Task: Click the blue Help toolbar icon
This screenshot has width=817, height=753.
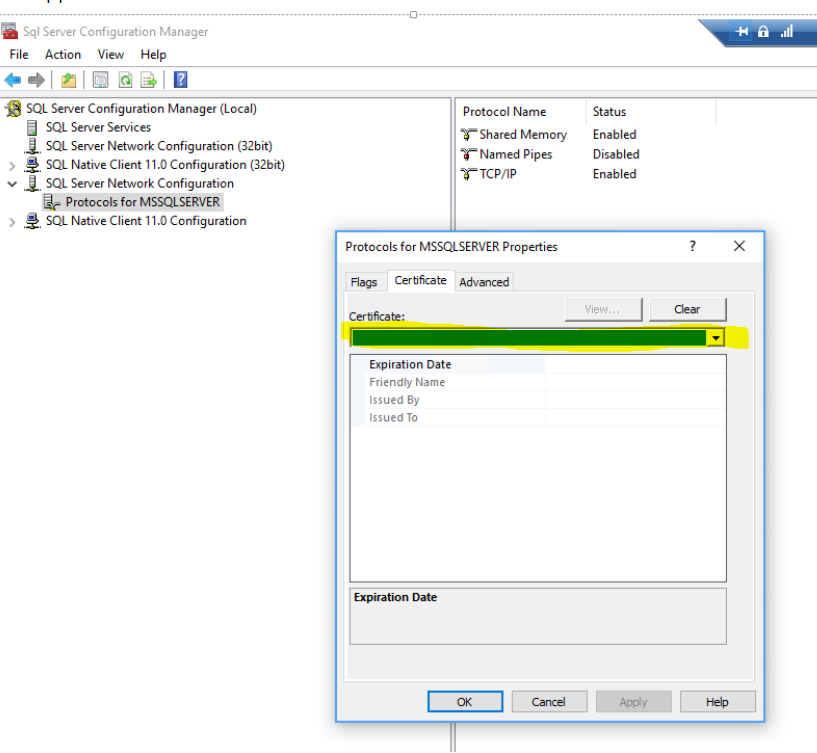Action: point(180,80)
